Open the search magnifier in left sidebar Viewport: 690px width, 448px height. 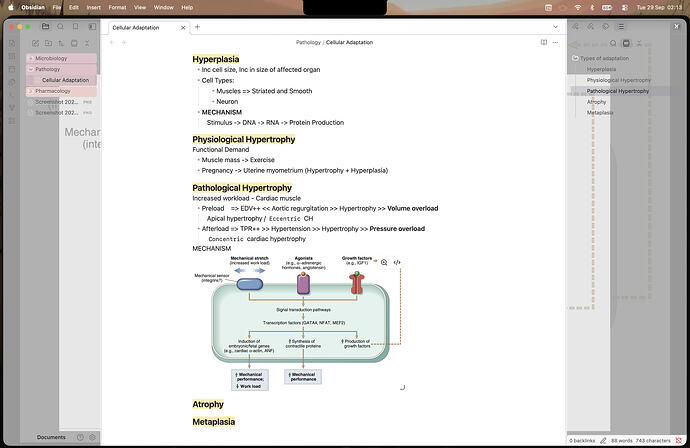60,26
